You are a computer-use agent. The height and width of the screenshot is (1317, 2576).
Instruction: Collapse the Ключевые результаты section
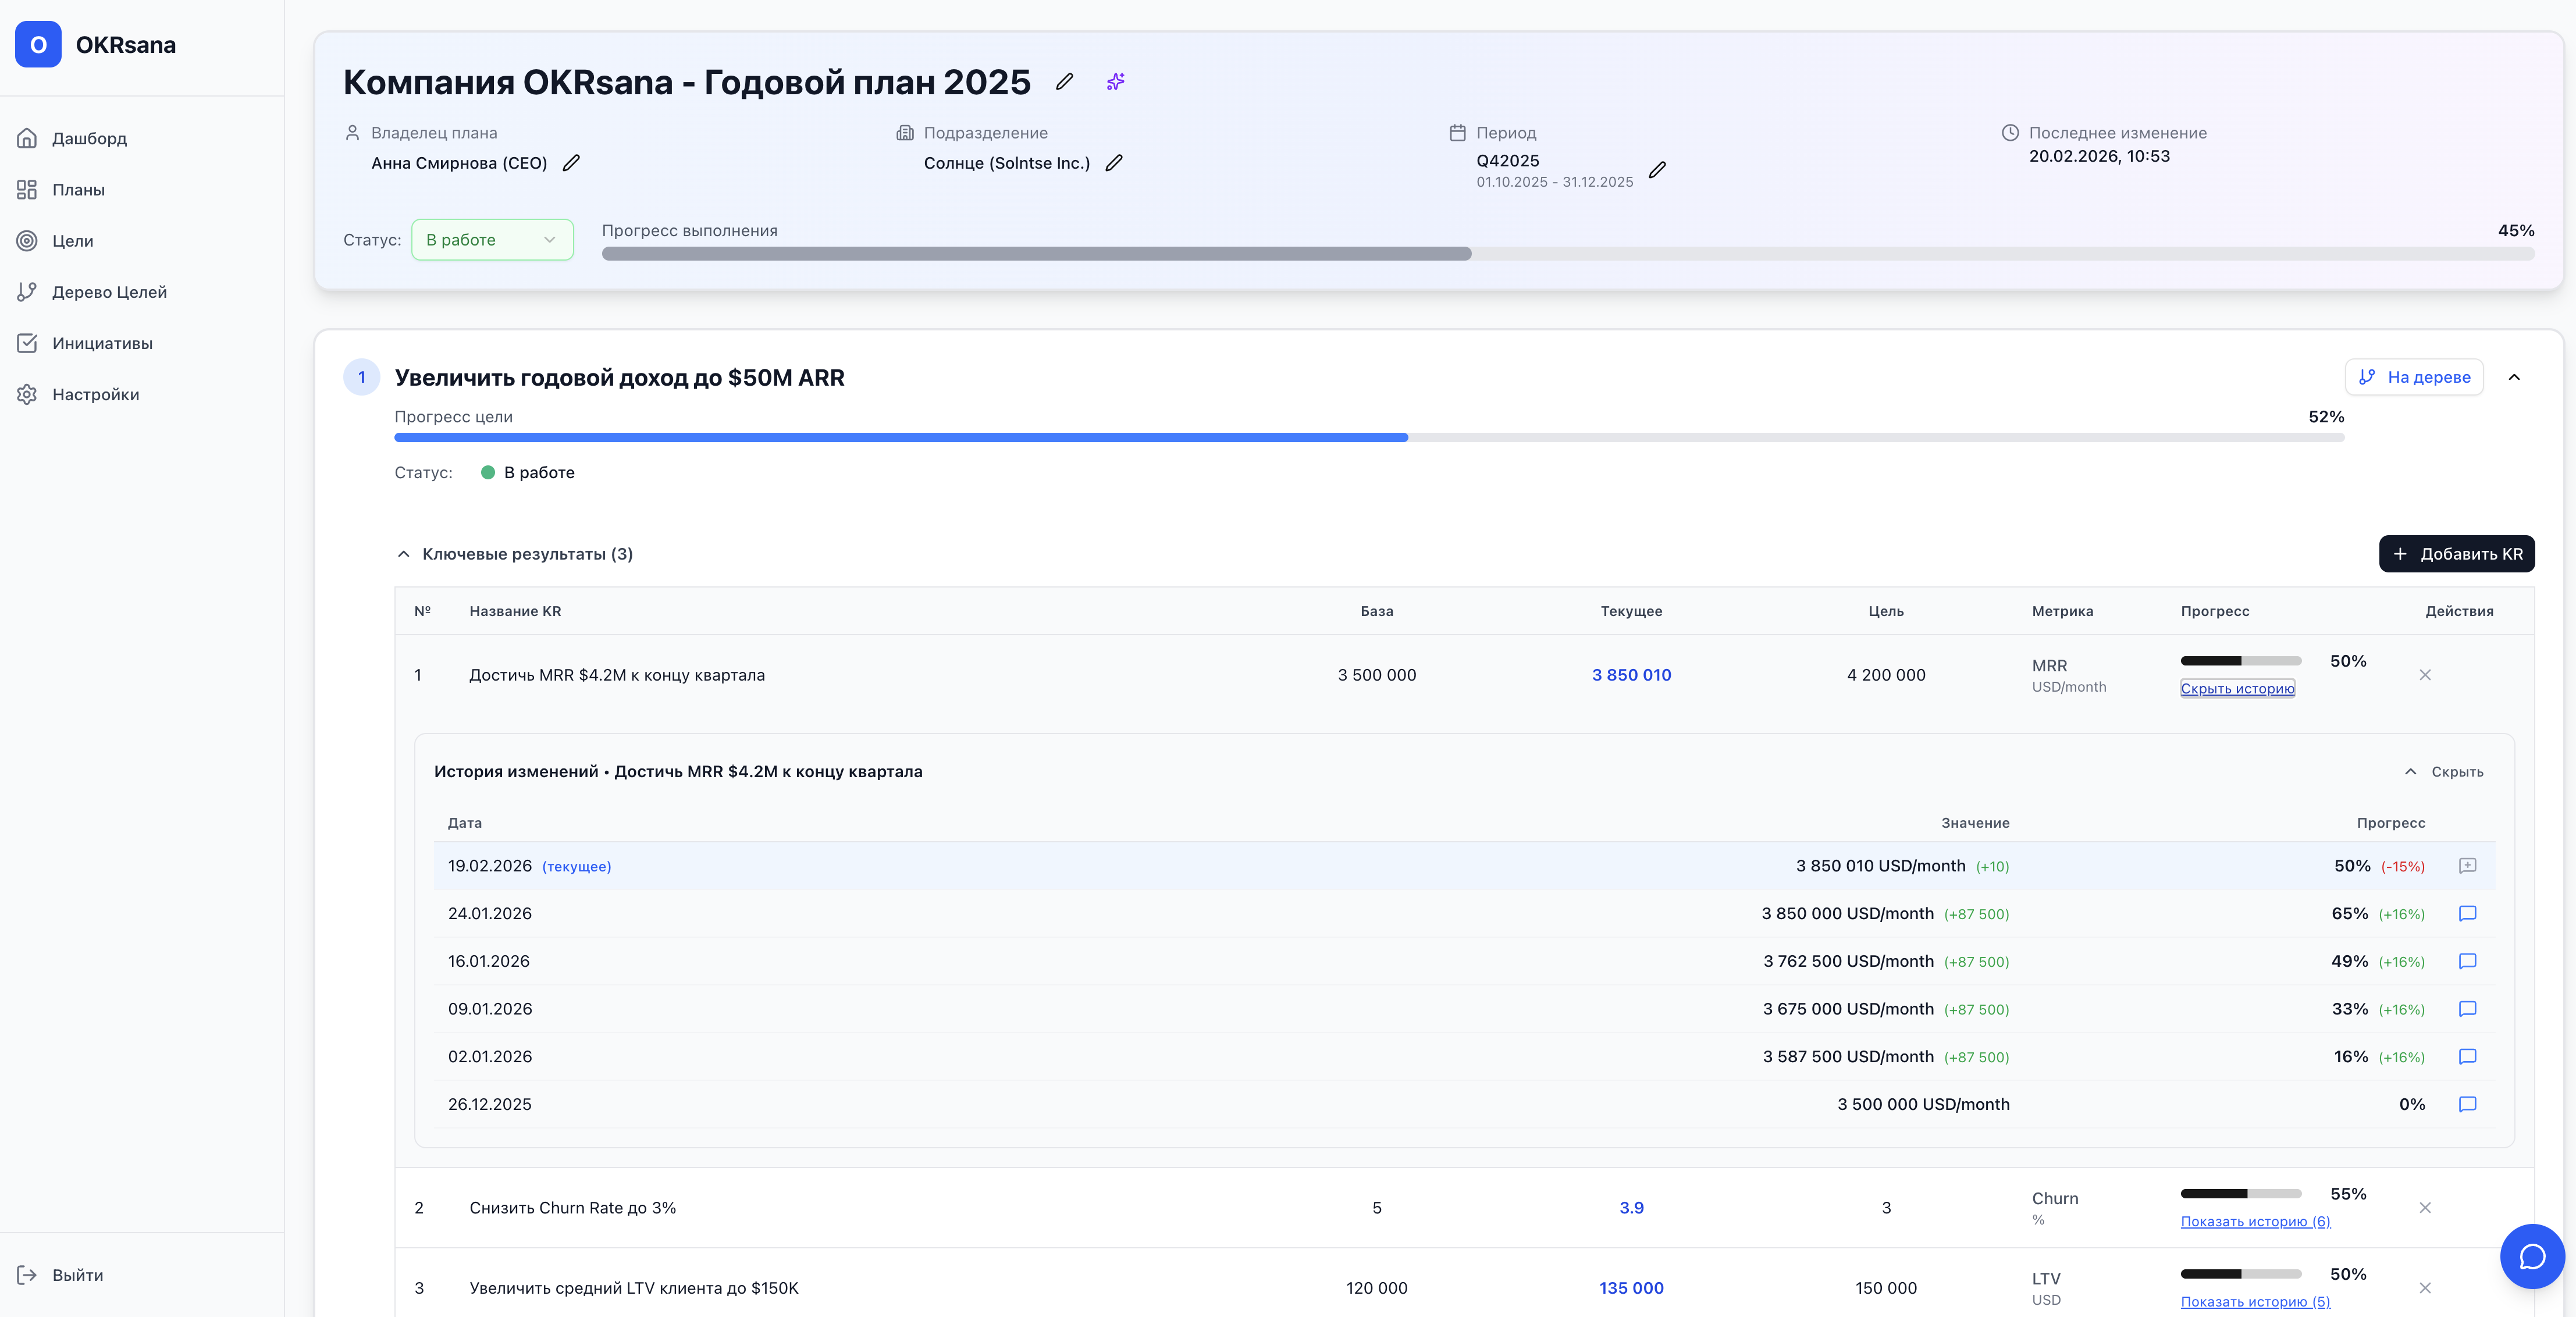point(404,554)
